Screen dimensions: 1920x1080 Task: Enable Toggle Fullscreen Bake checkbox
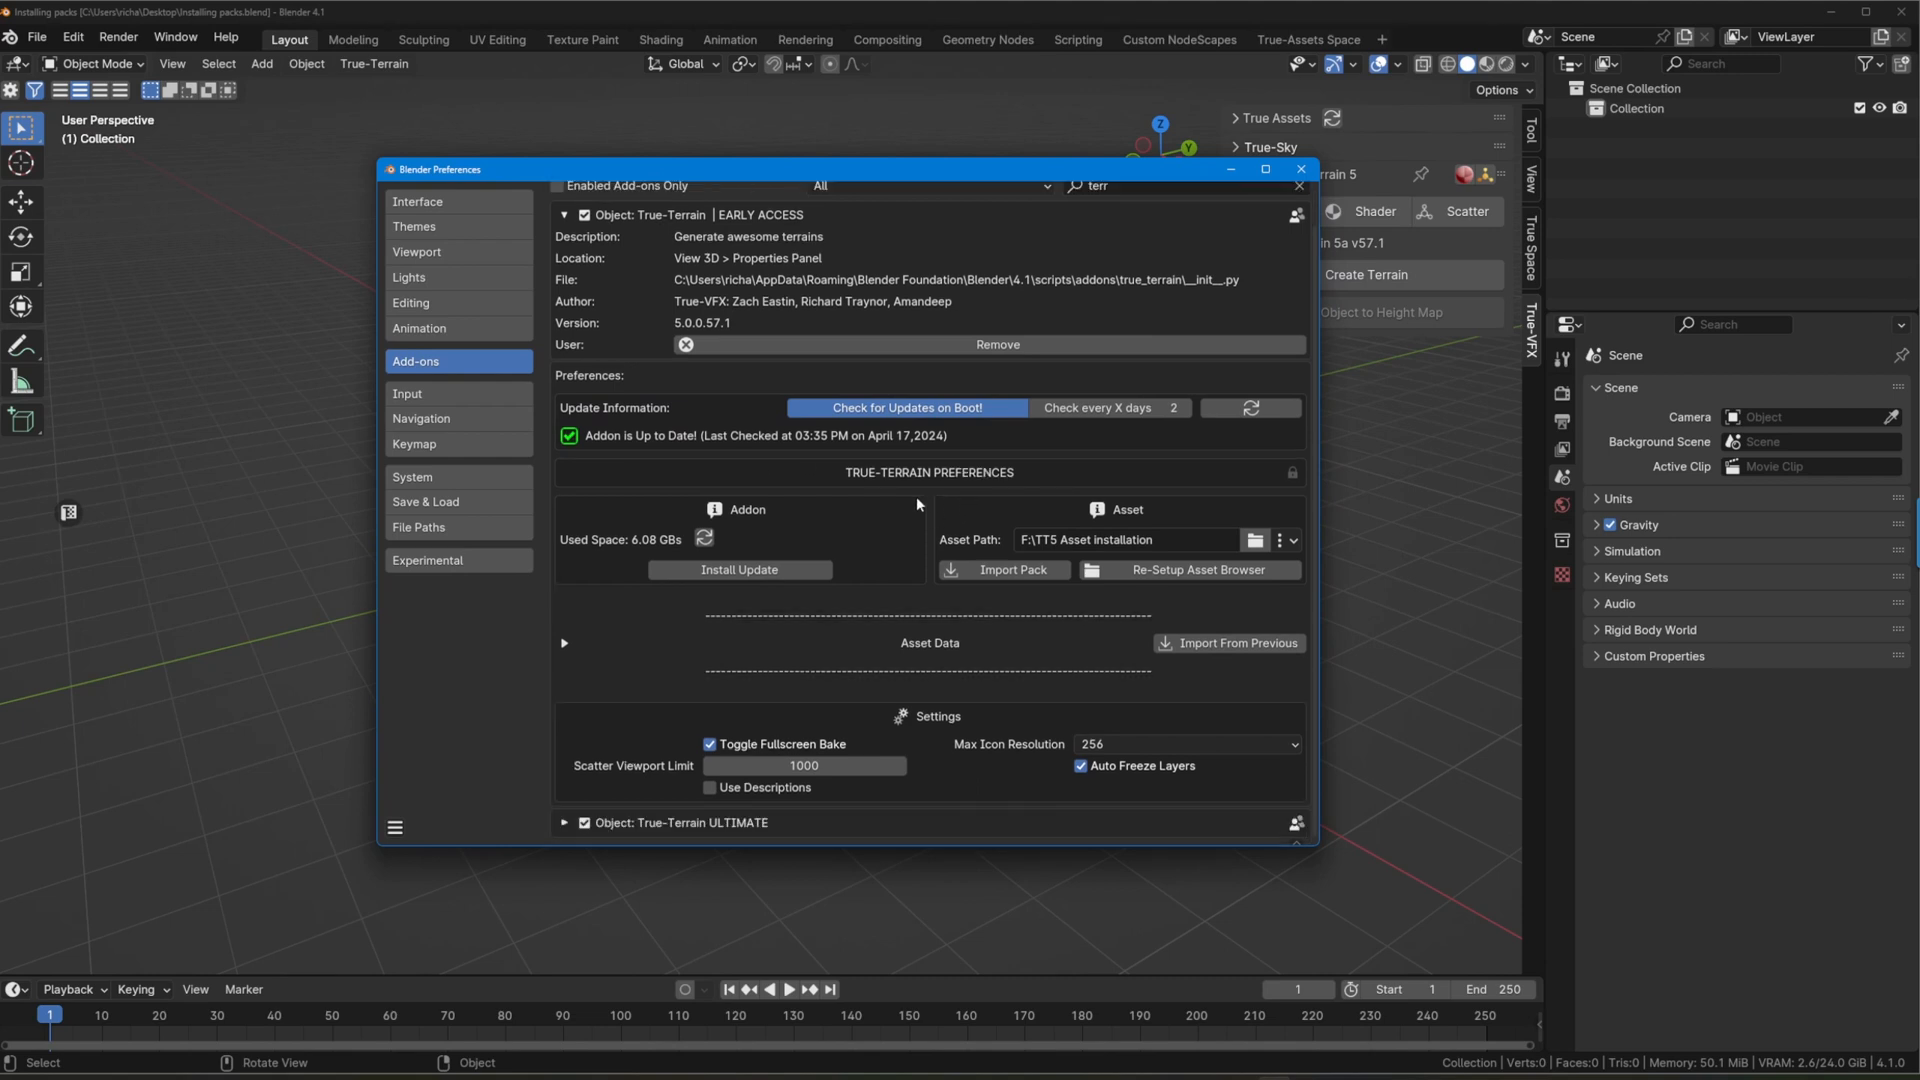pos(709,744)
